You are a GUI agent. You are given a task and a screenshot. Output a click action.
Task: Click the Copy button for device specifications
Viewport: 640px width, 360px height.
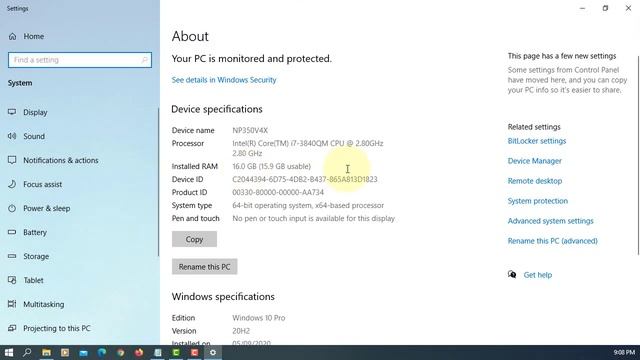194,239
